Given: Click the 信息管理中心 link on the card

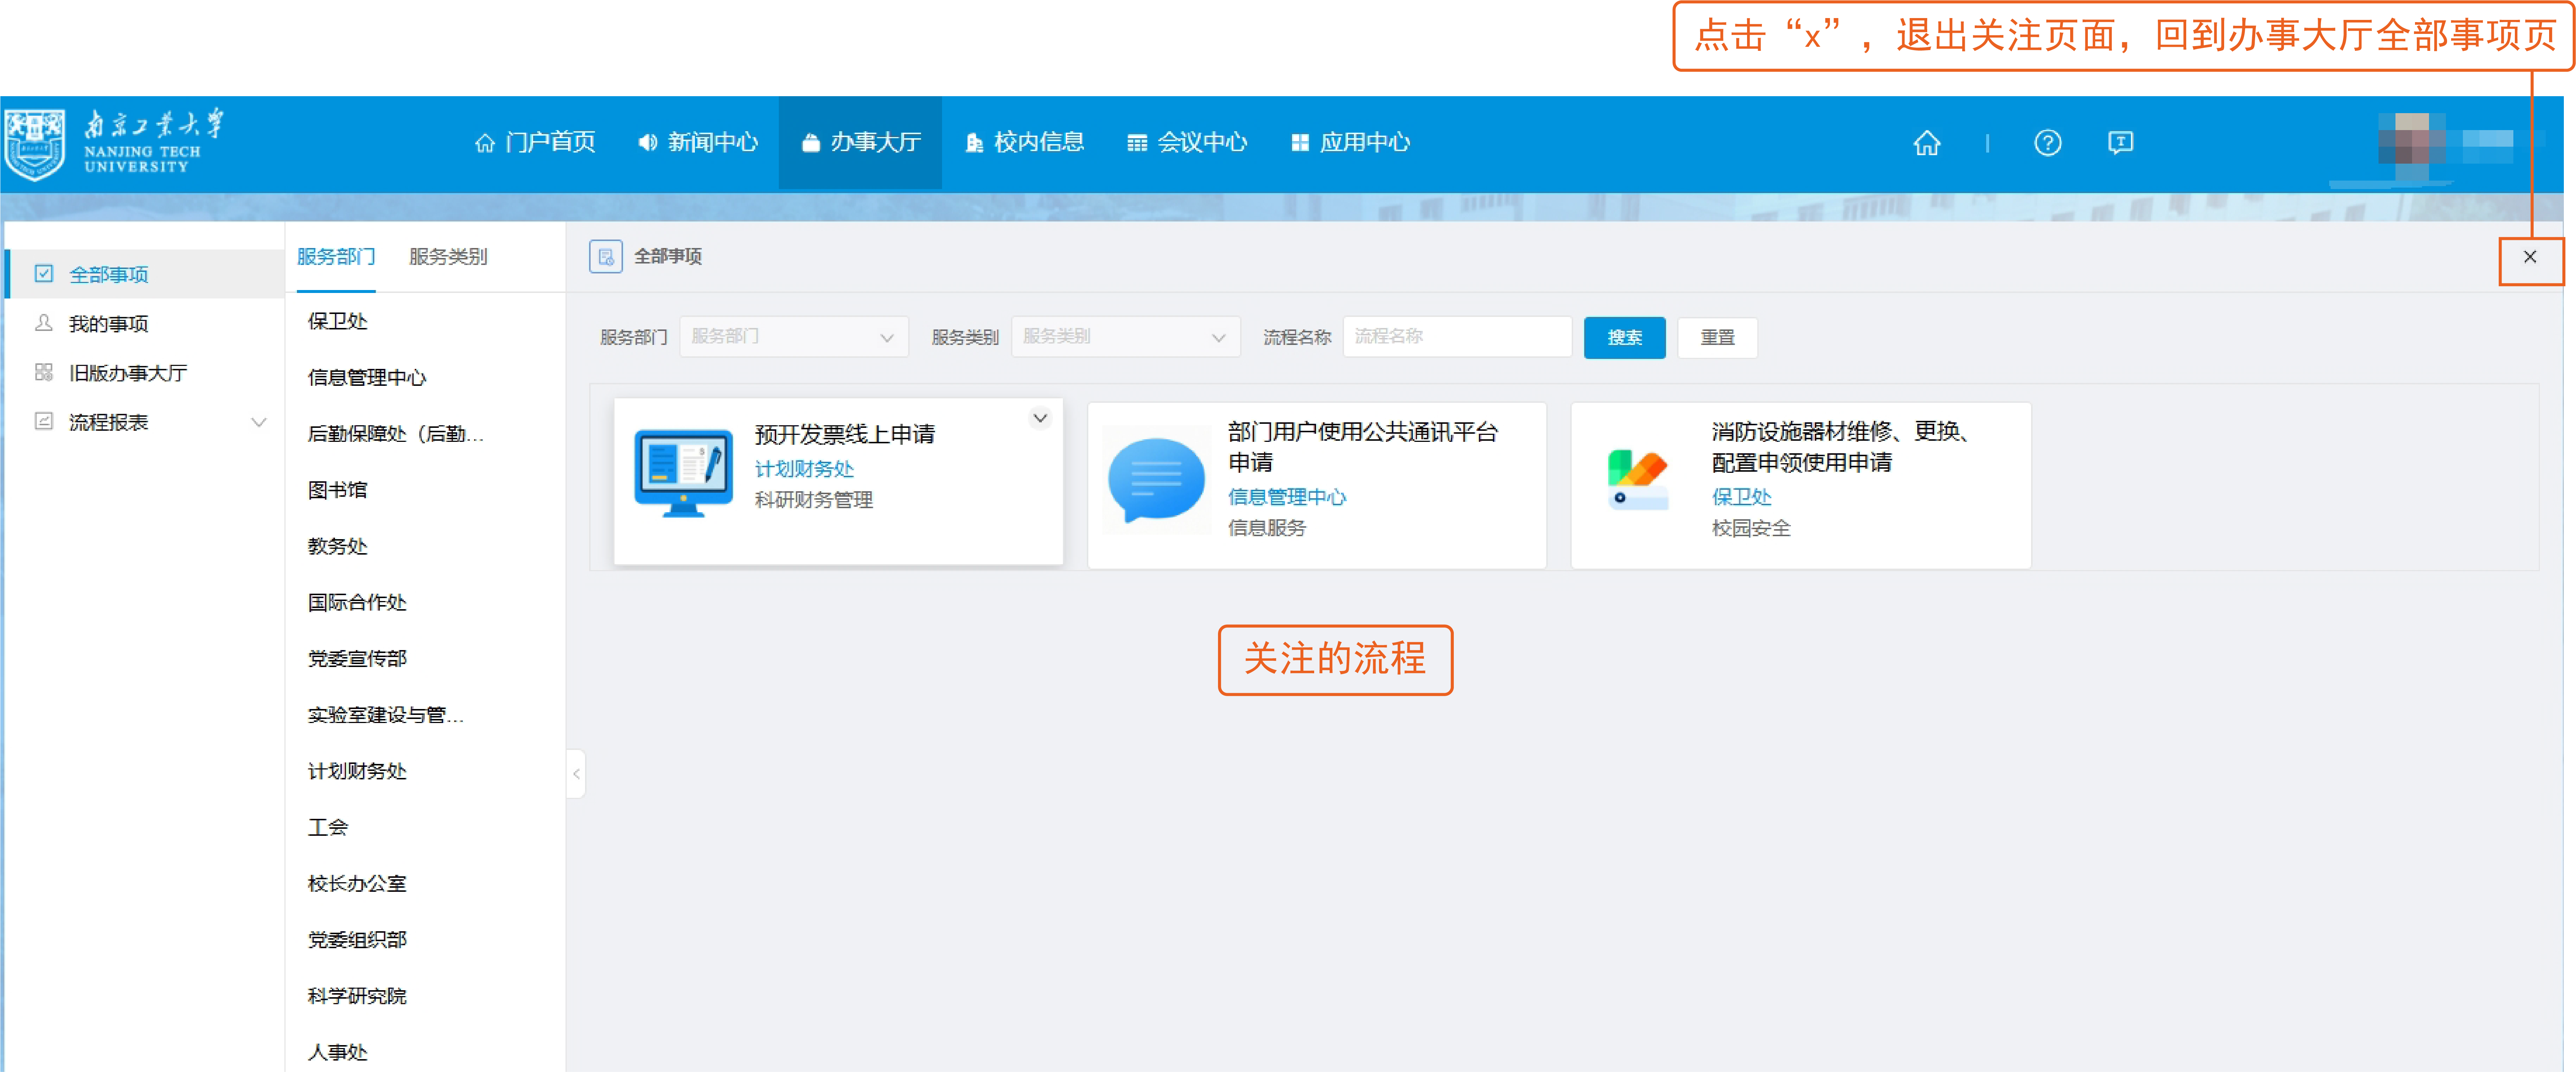Looking at the screenshot, I should coord(1287,497).
